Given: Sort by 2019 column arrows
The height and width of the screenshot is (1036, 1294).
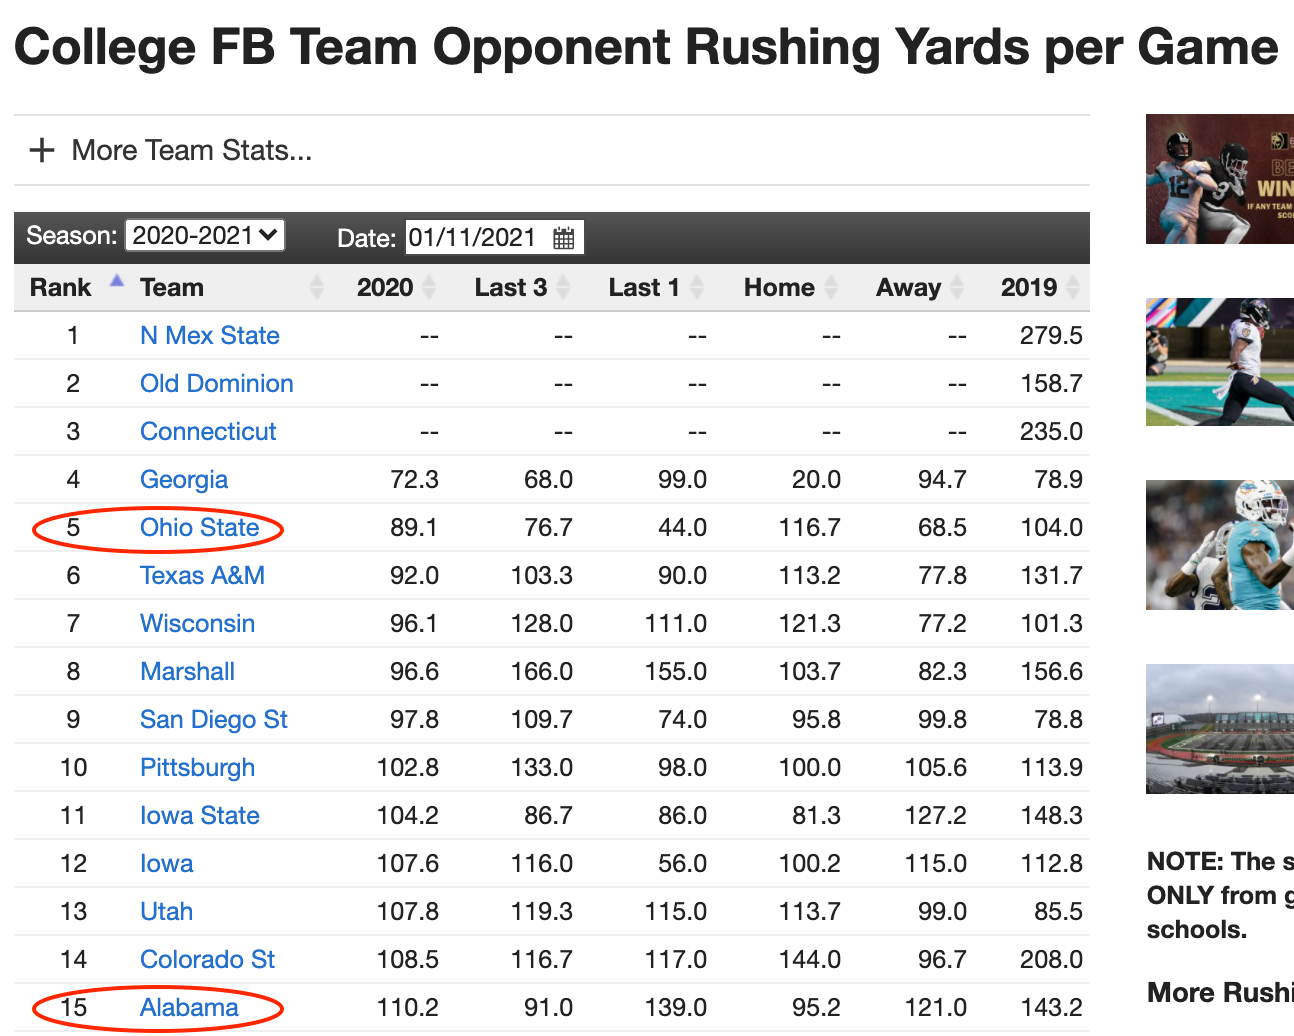Looking at the screenshot, I should point(1073,288).
